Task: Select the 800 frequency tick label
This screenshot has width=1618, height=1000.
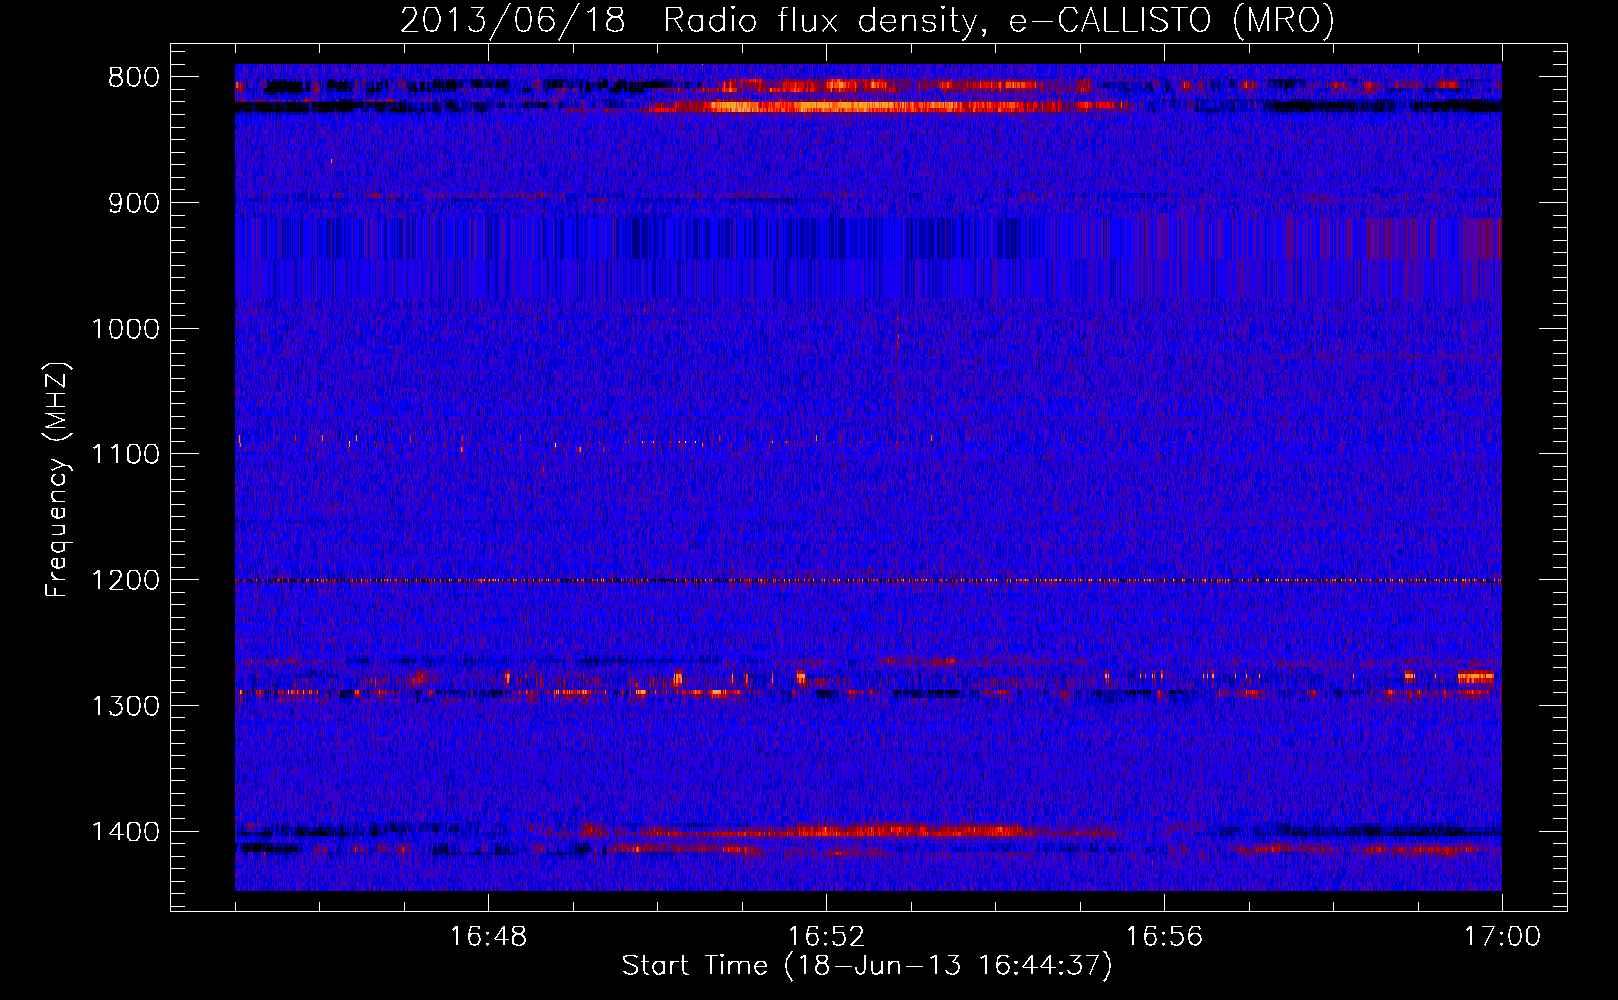Action: [134, 78]
